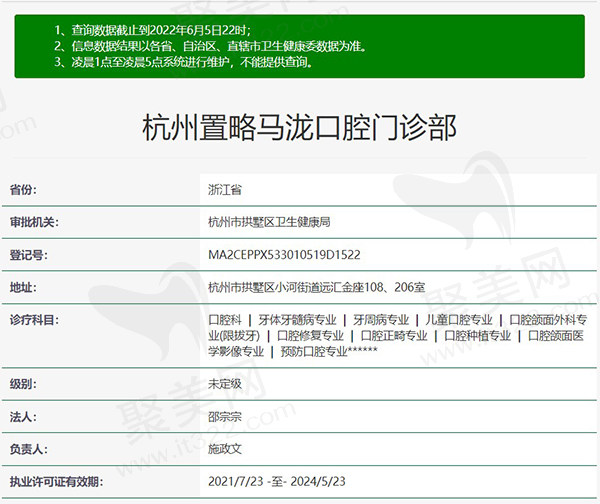The height and width of the screenshot is (504, 600).
Task: Click the 负责人 label
Action: [29, 449]
